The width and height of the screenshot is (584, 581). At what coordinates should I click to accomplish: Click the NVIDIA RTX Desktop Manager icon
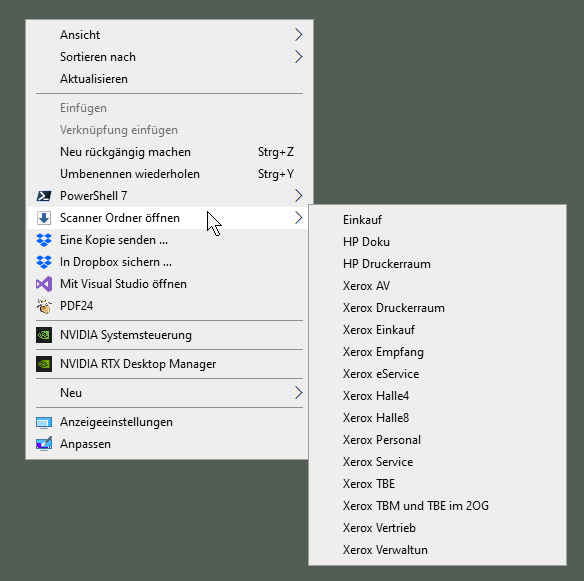click(x=44, y=364)
